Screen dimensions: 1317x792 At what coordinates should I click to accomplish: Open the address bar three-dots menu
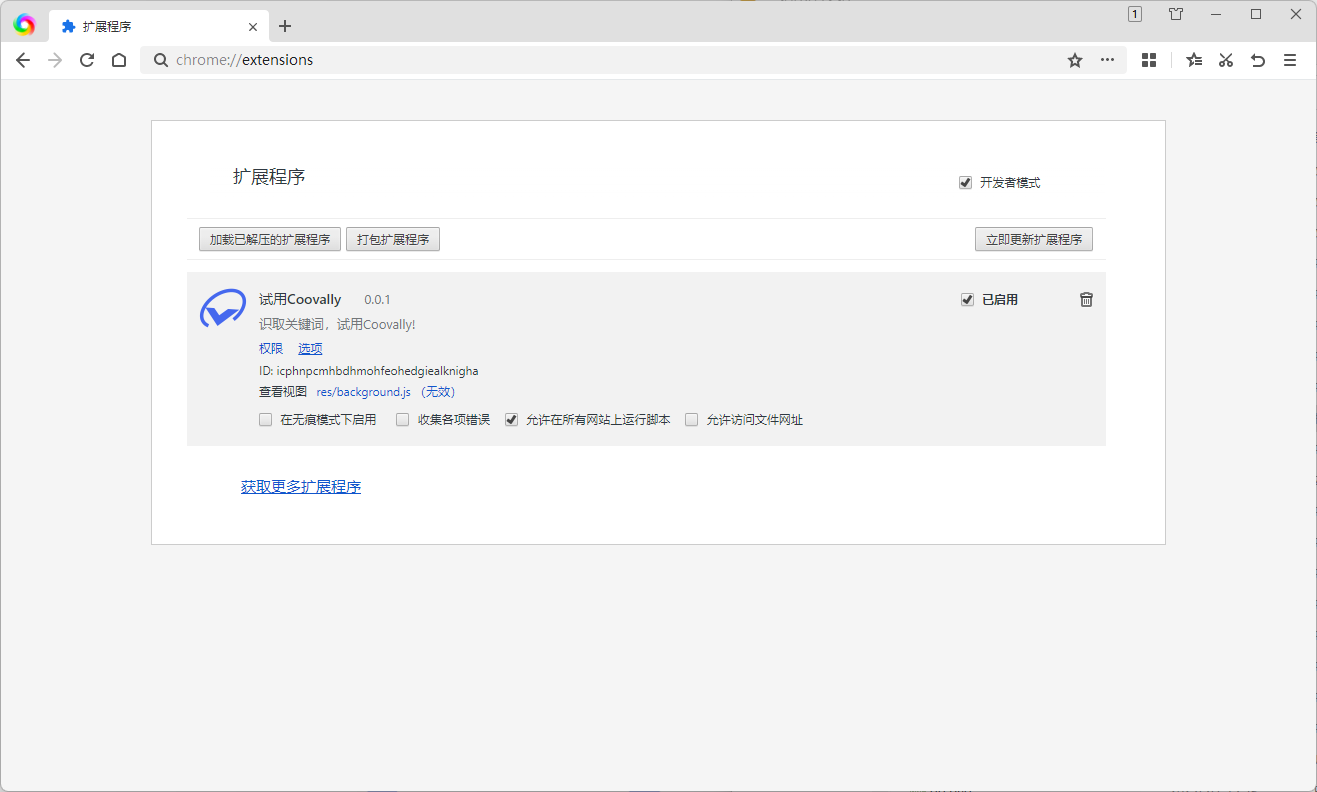point(1107,60)
